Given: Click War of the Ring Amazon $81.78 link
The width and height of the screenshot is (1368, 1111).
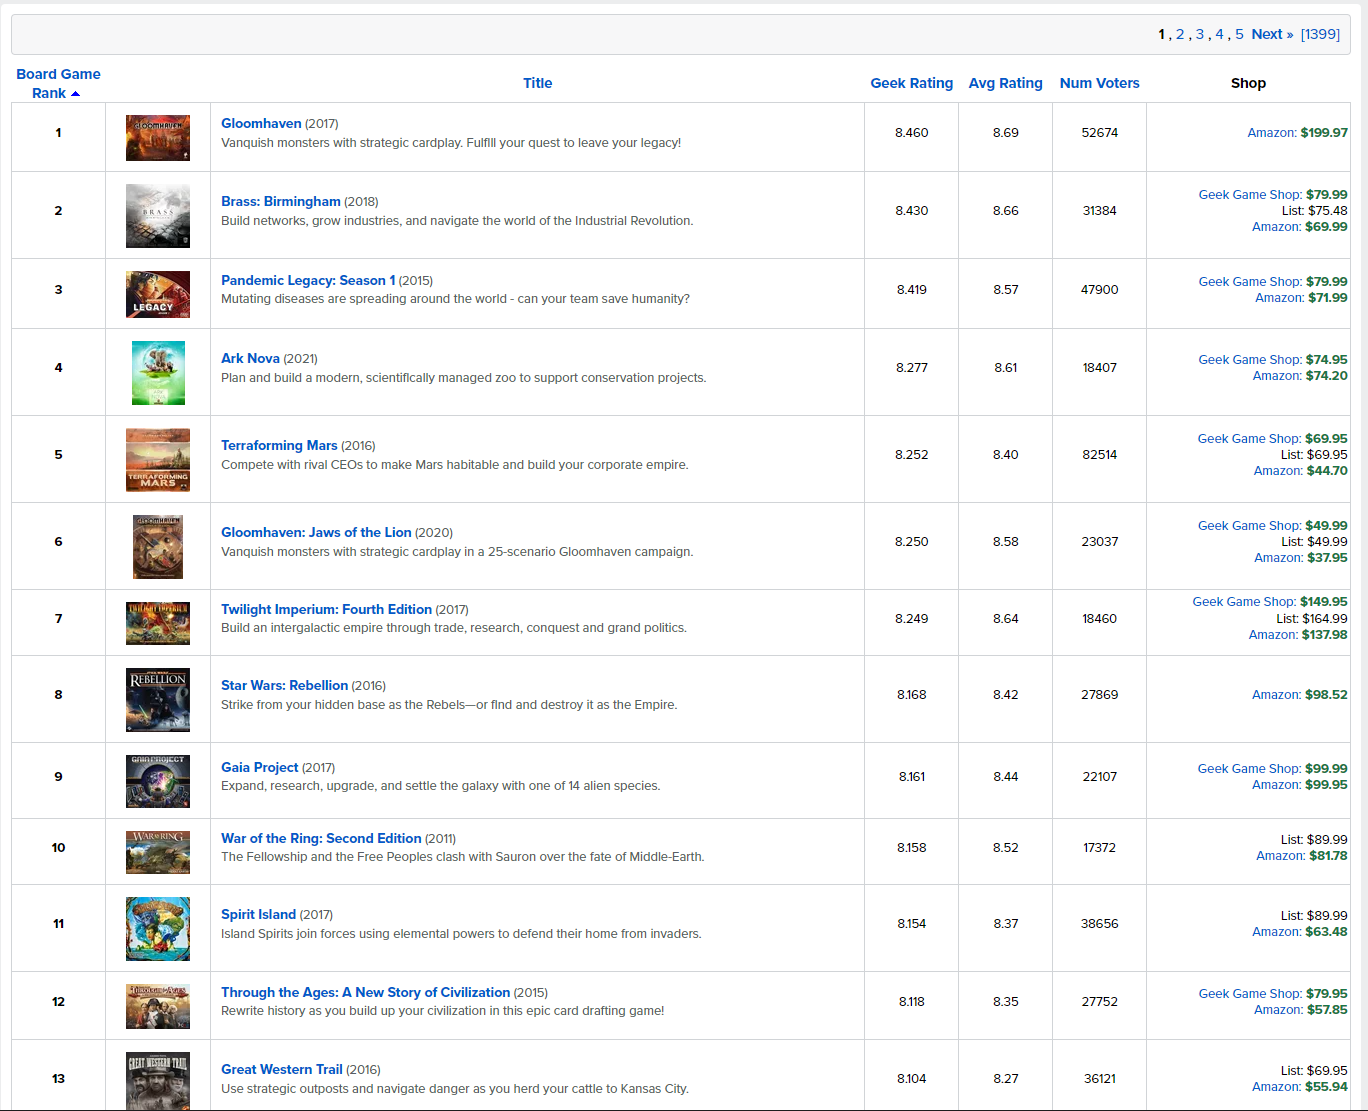Looking at the screenshot, I should (x=1302, y=855).
